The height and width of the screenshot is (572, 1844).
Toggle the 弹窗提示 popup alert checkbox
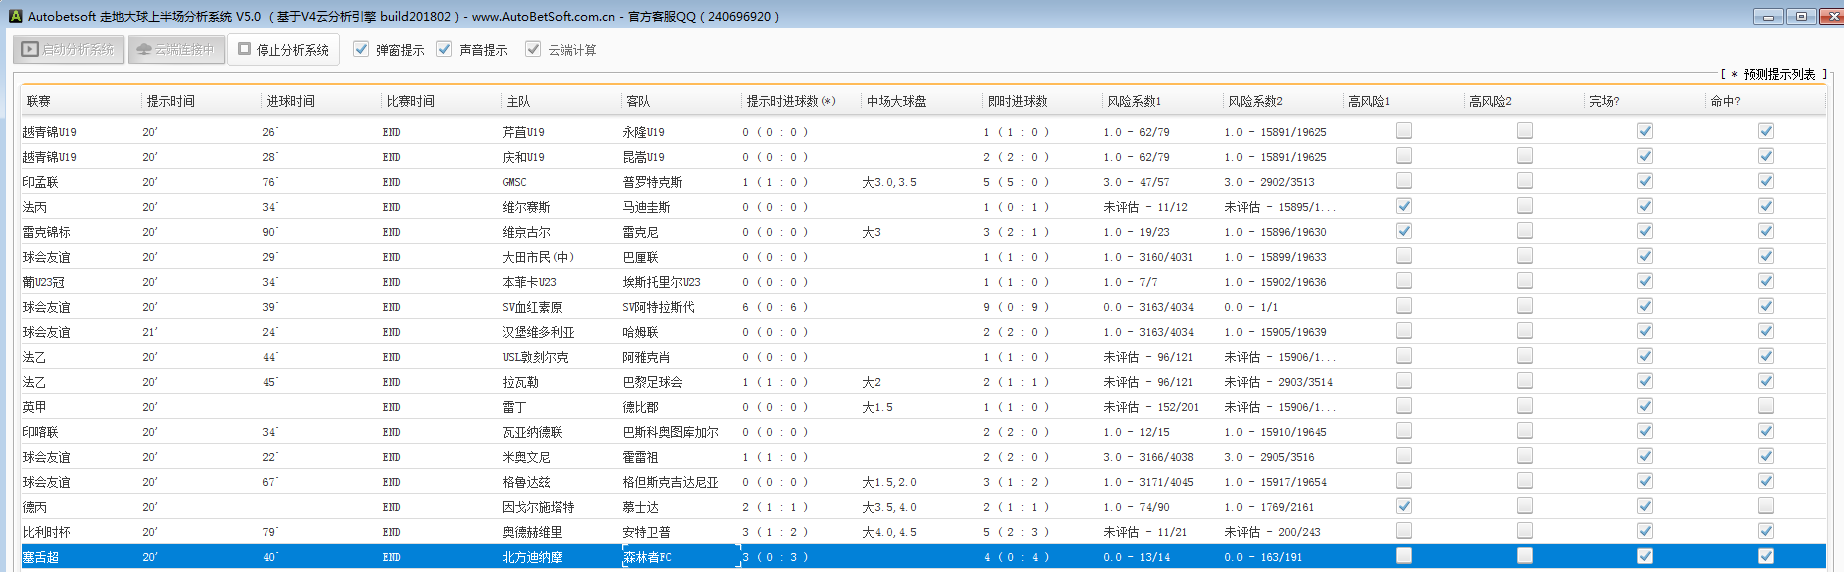[362, 49]
